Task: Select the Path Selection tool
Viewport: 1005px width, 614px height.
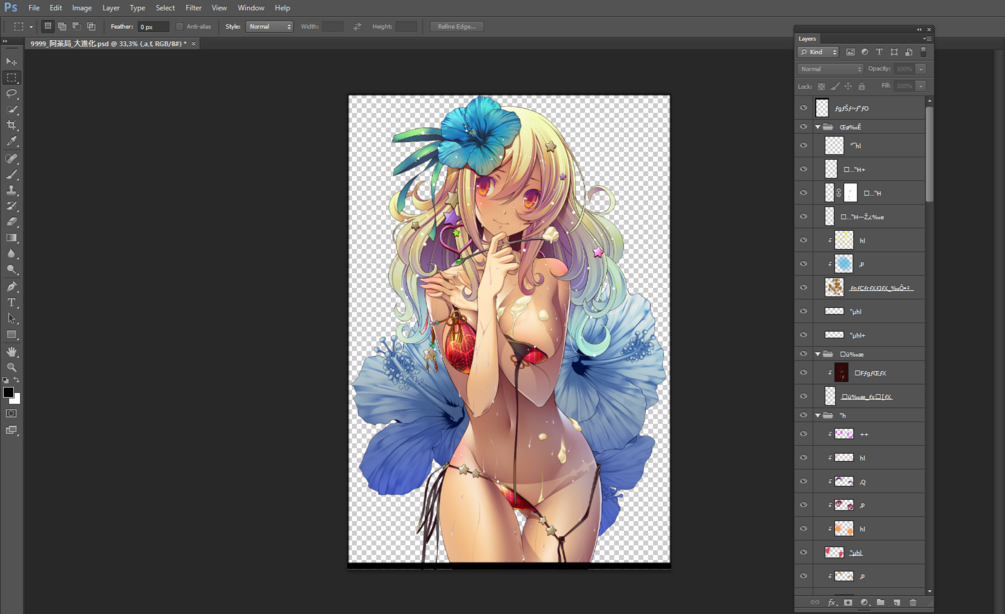Action: click(x=12, y=319)
